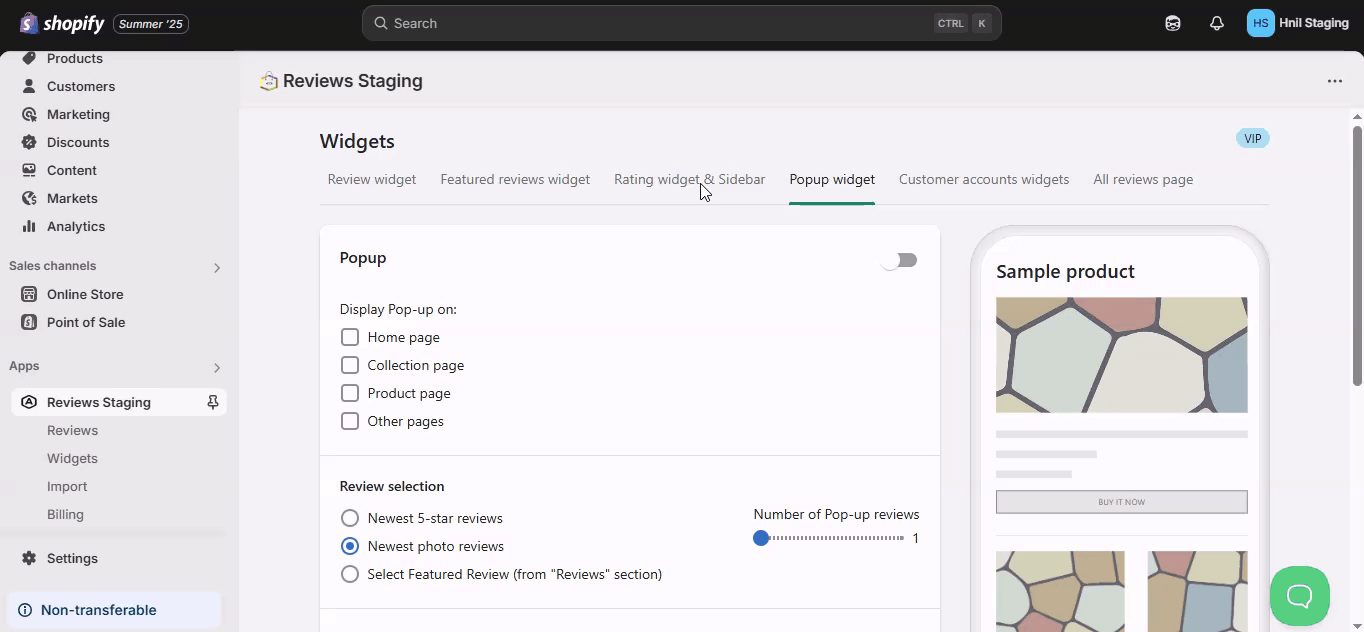Open the chat support bubble

click(1299, 596)
